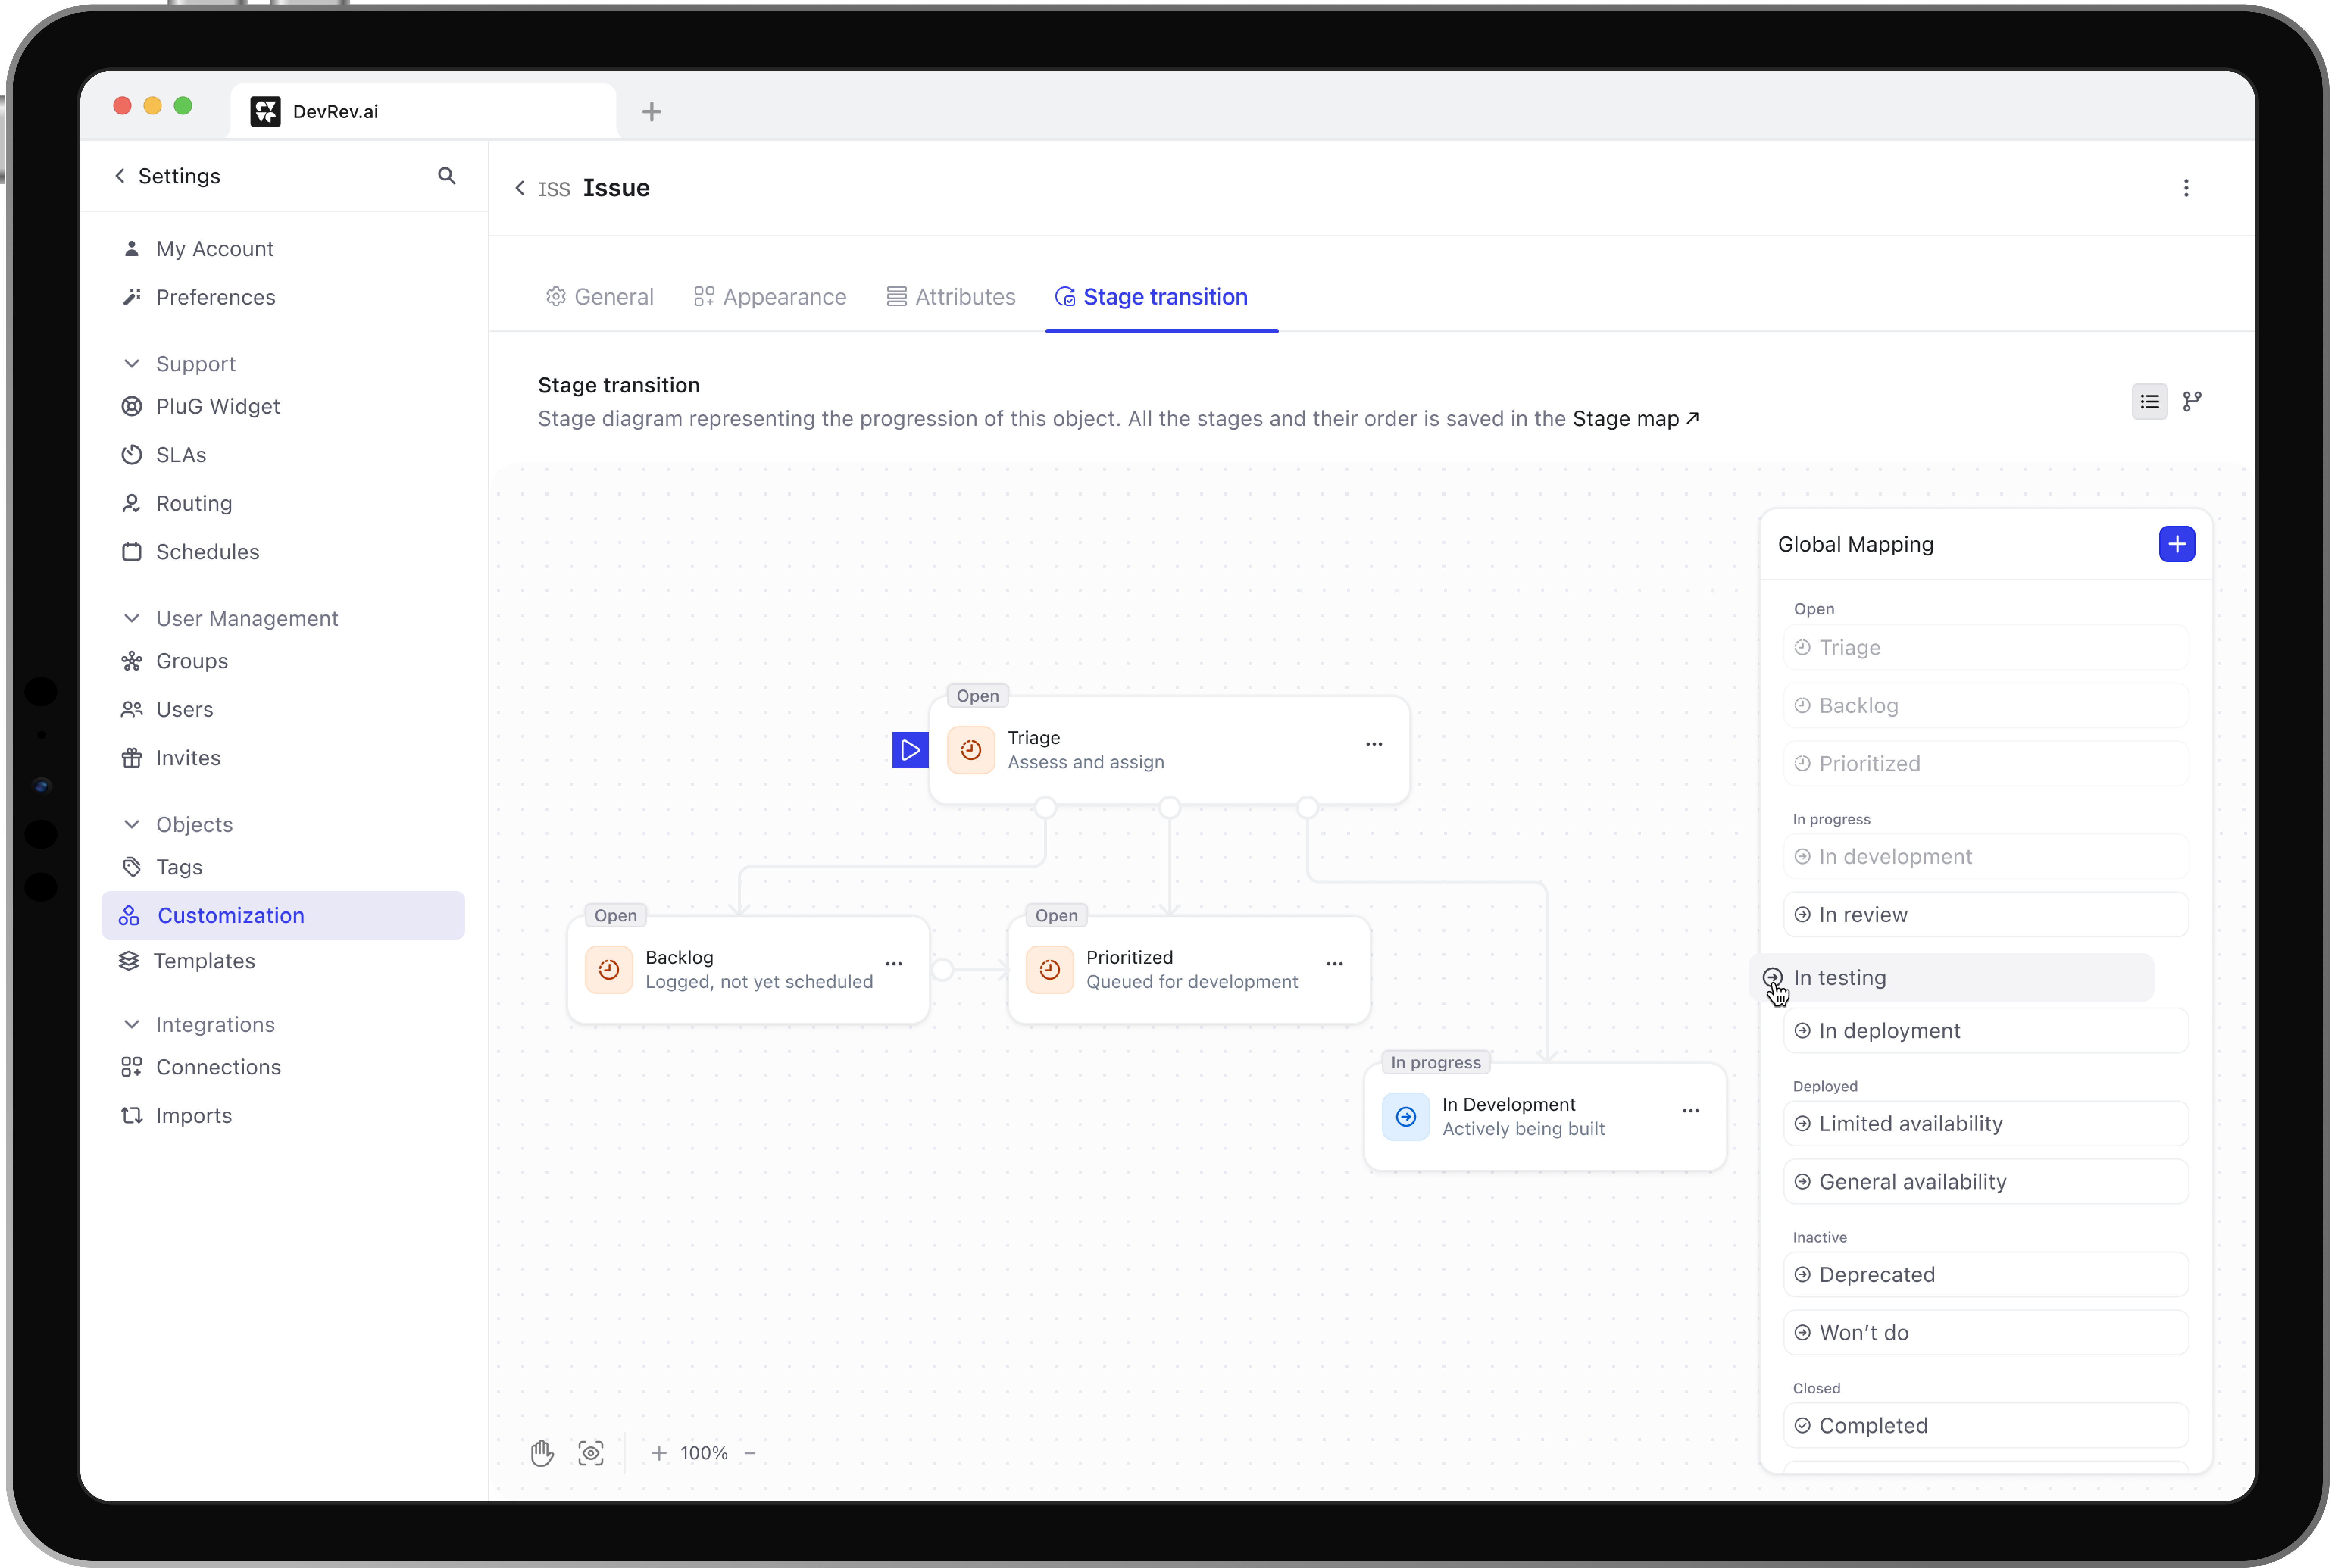2330x1568 pixels.
Task: Open the Attributes tab
Action: [951, 297]
